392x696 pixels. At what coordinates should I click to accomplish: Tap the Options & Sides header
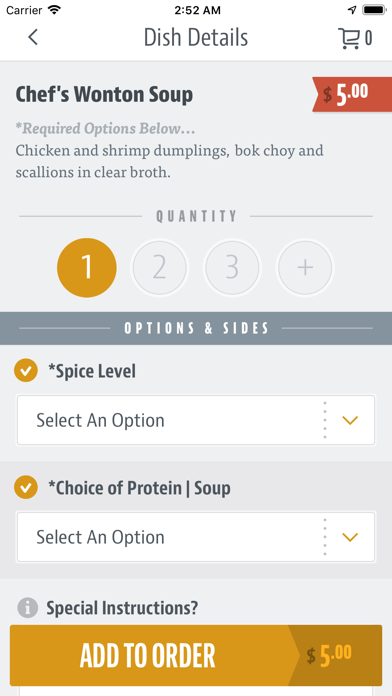[x=196, y=328]
